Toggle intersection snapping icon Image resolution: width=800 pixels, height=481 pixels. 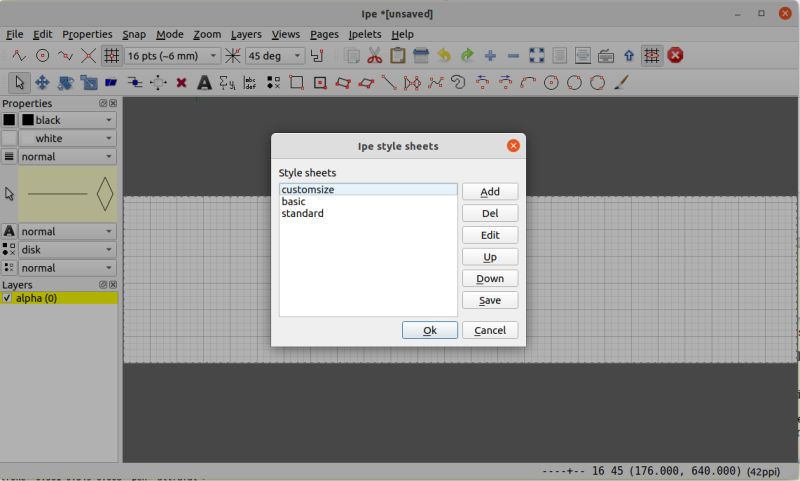click(x=88, y=56)
